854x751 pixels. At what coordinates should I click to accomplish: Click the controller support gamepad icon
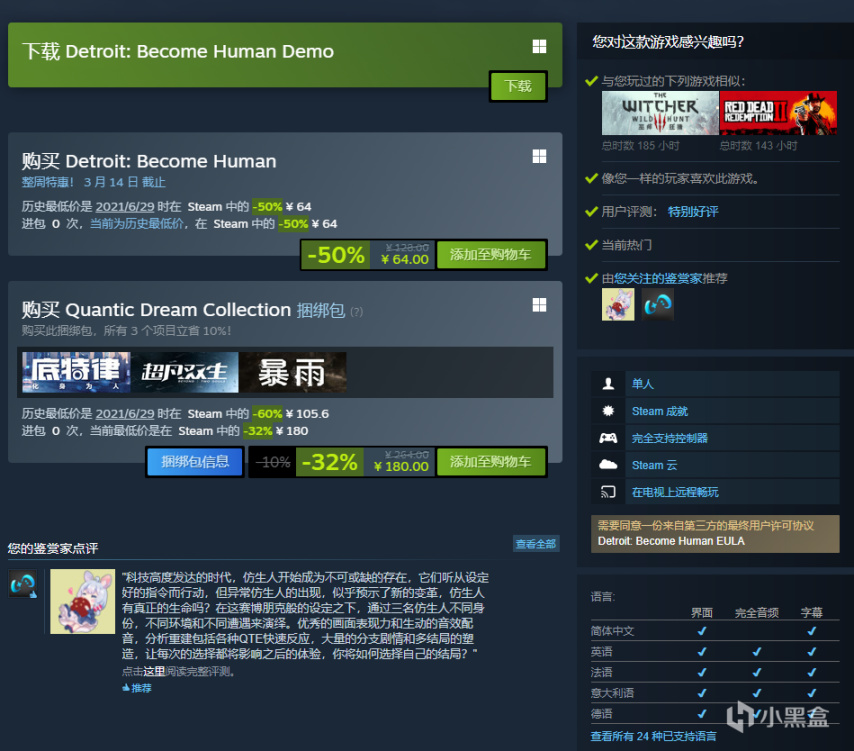608,438
